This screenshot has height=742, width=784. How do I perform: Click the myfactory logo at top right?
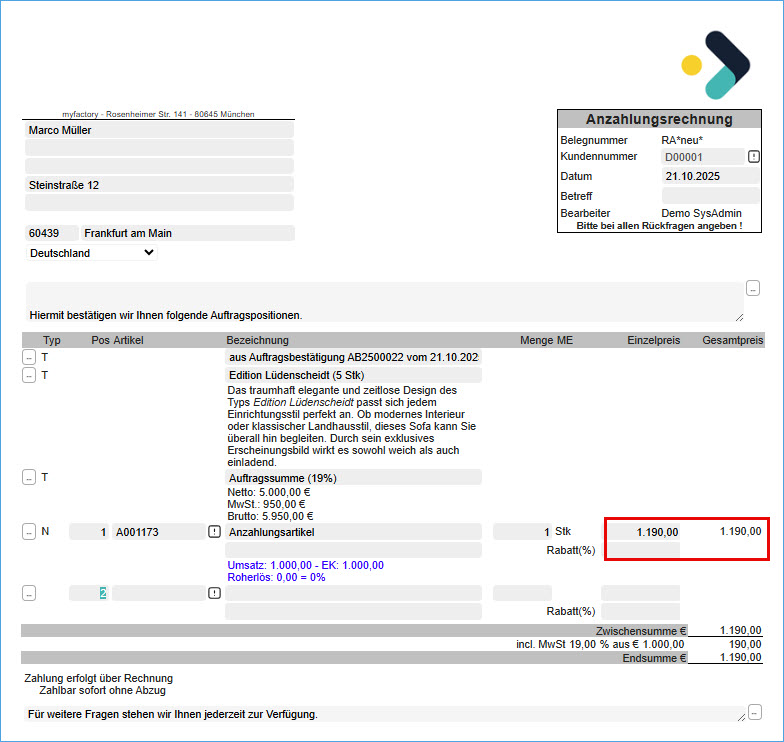pos(714,65)
